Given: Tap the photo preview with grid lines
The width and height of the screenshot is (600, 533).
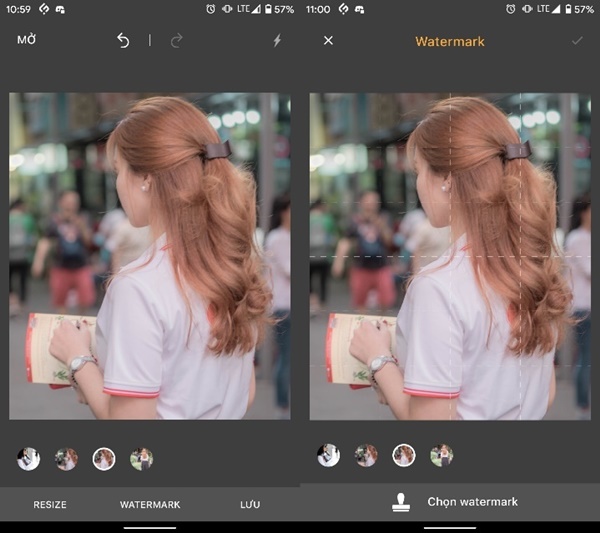Looking at the screenshot, I should pos(450,256).
